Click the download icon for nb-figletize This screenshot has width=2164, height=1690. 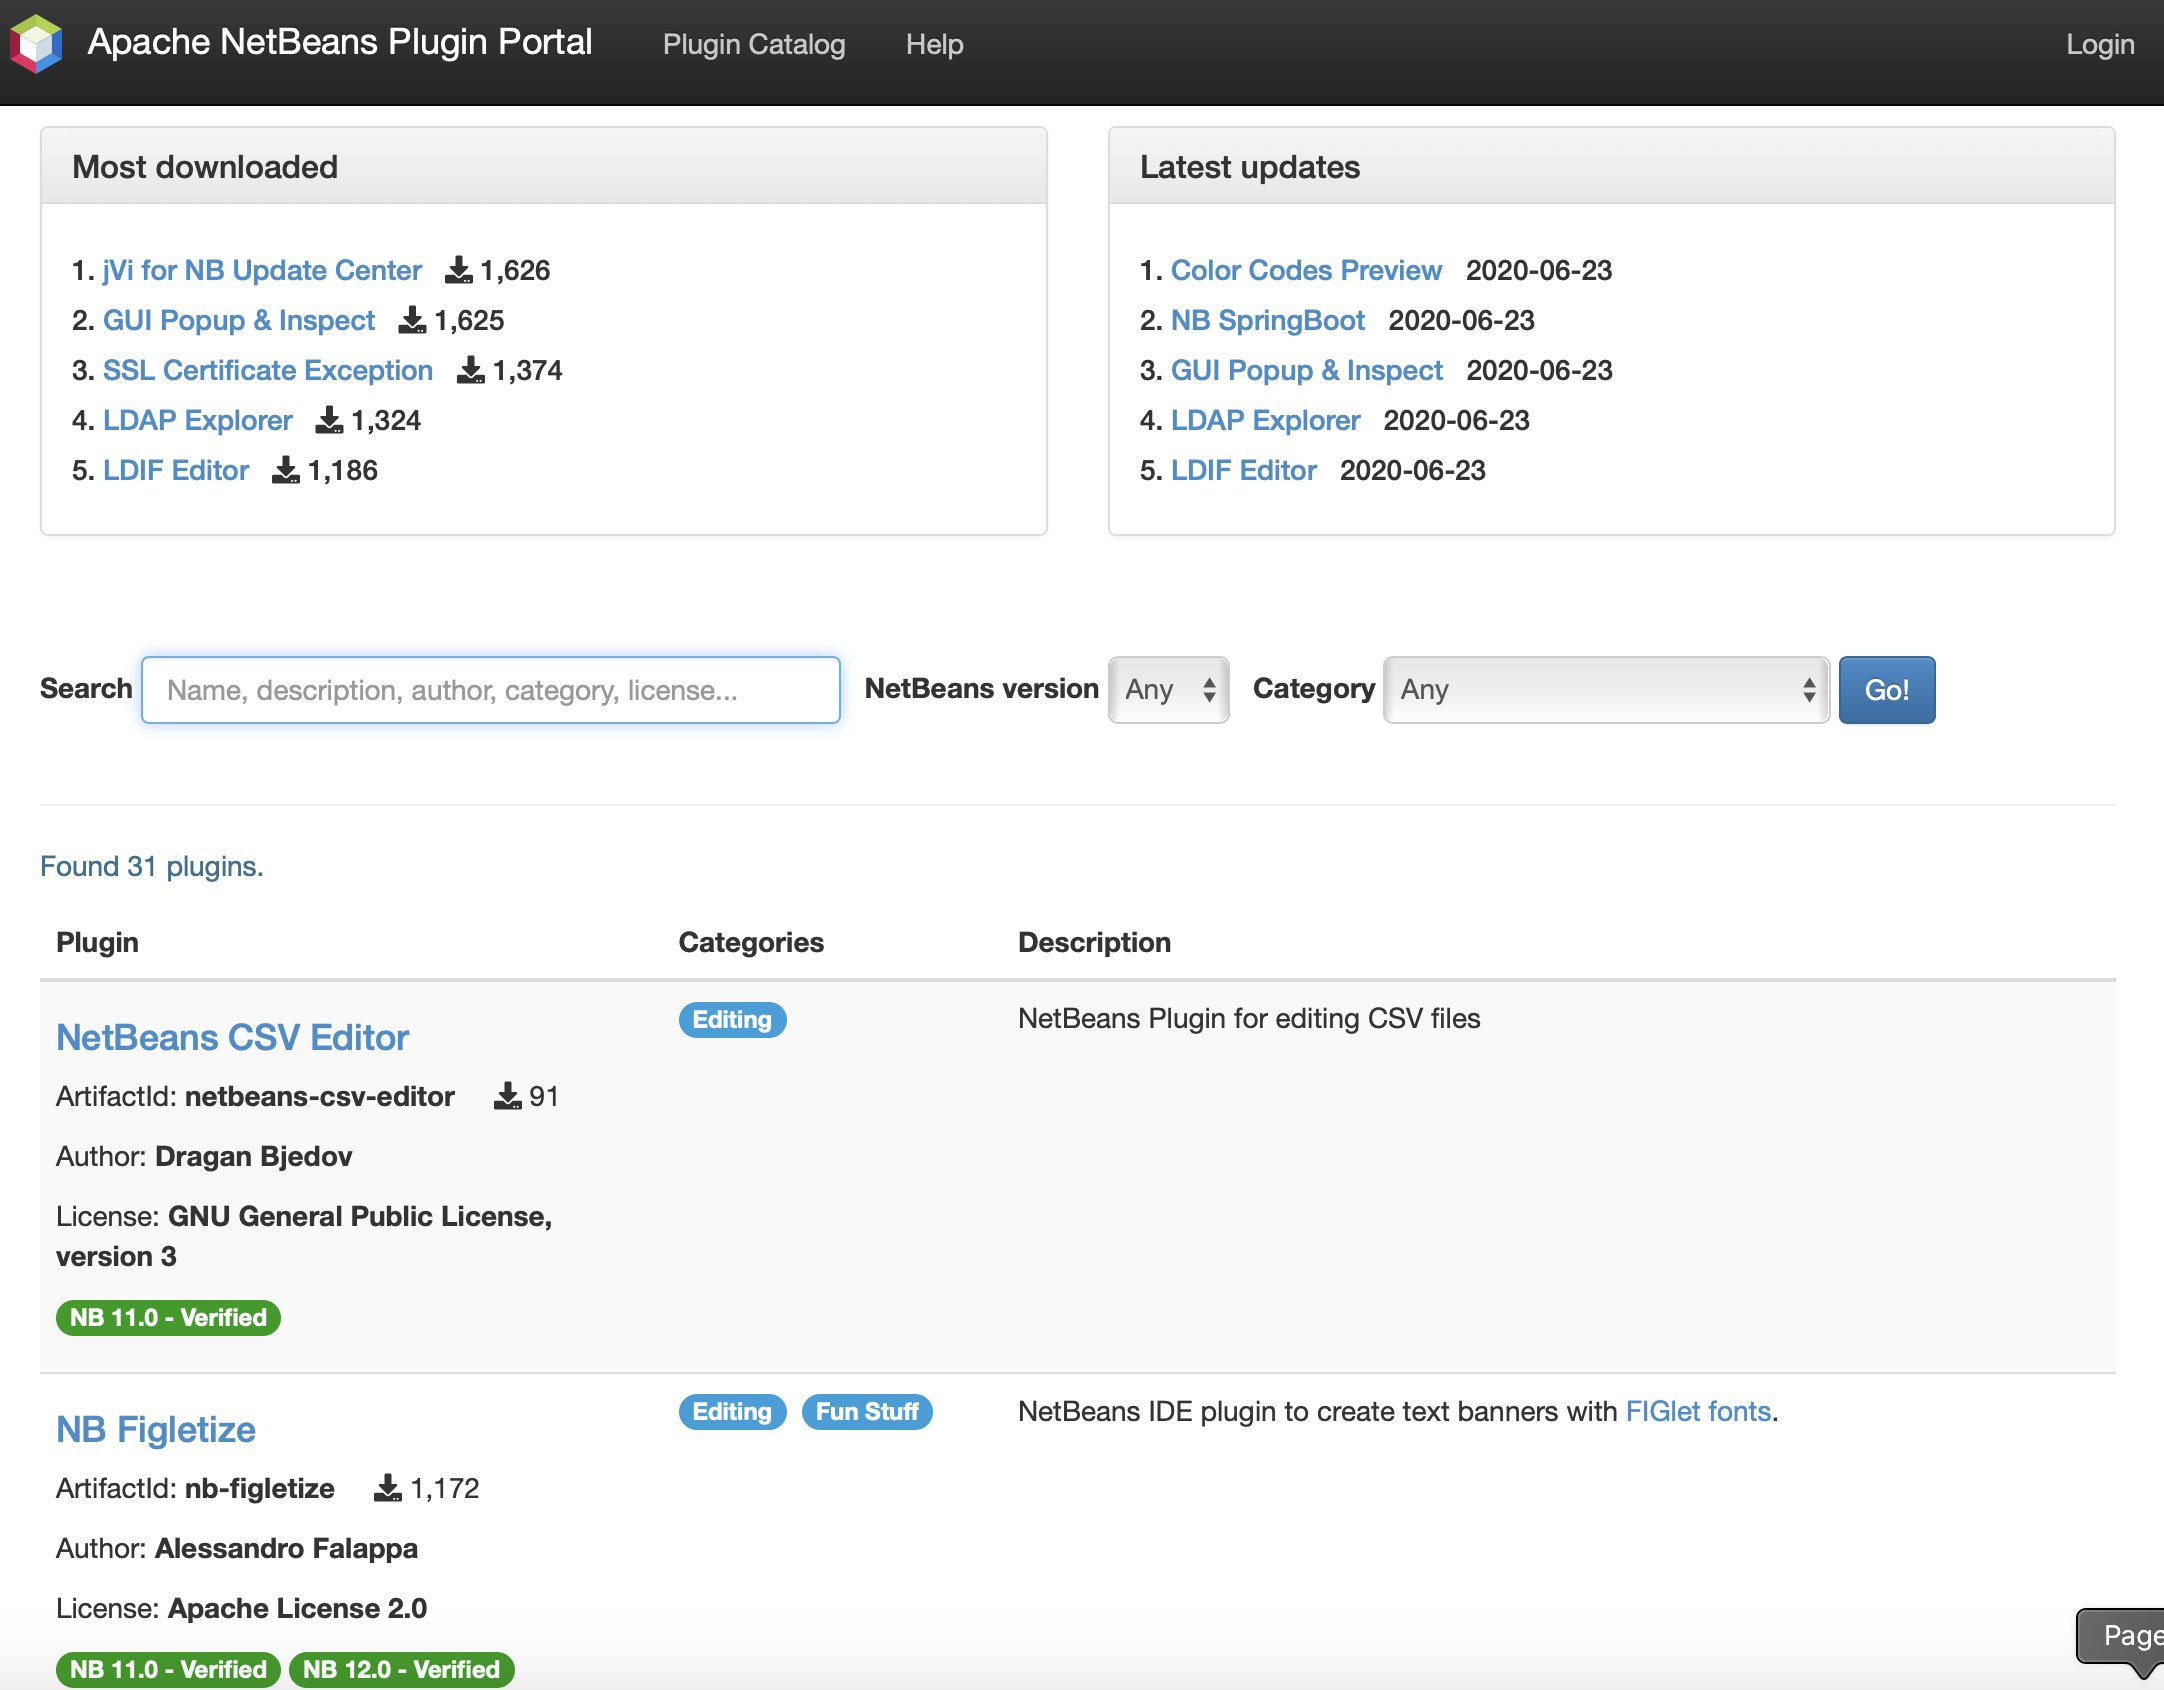coord(386,1487)
